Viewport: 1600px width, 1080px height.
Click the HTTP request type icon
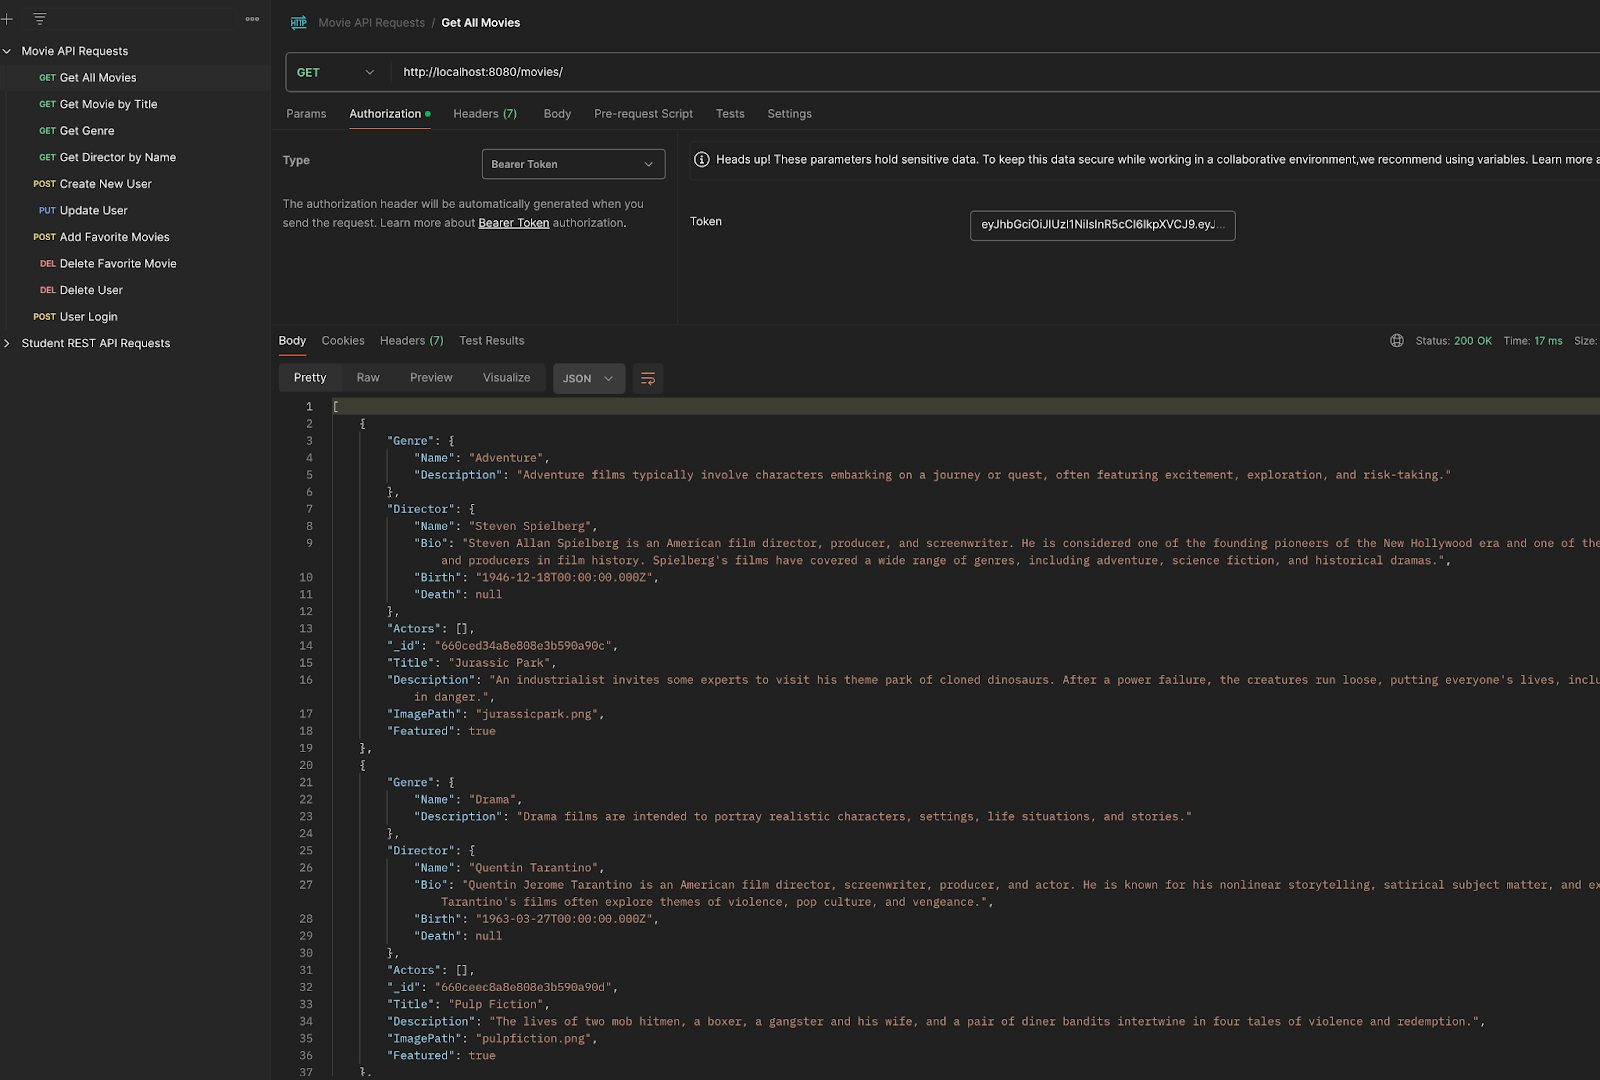pos(299,23)
